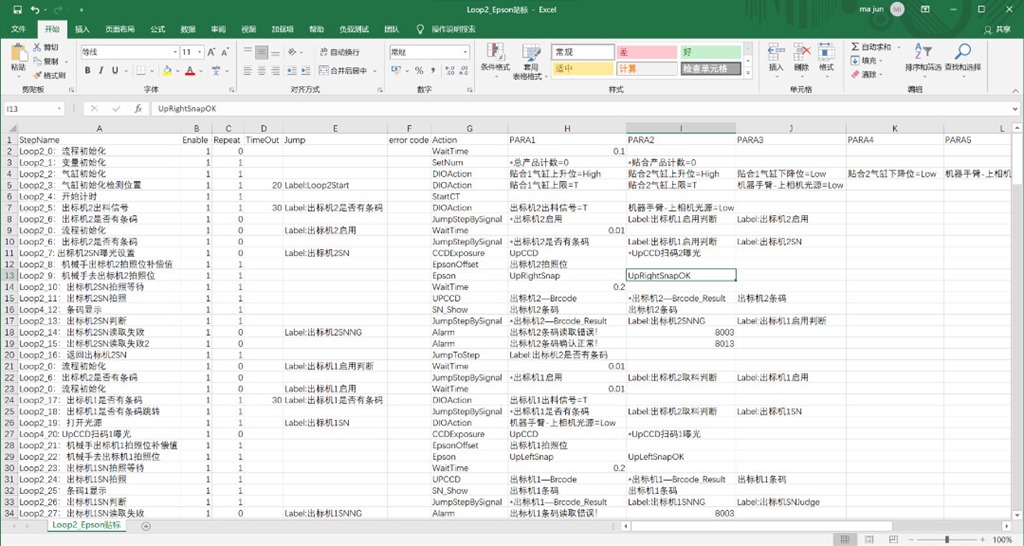Toggle Italic formatting
This screenshot has height=546, width=1024.
[101, 71]
